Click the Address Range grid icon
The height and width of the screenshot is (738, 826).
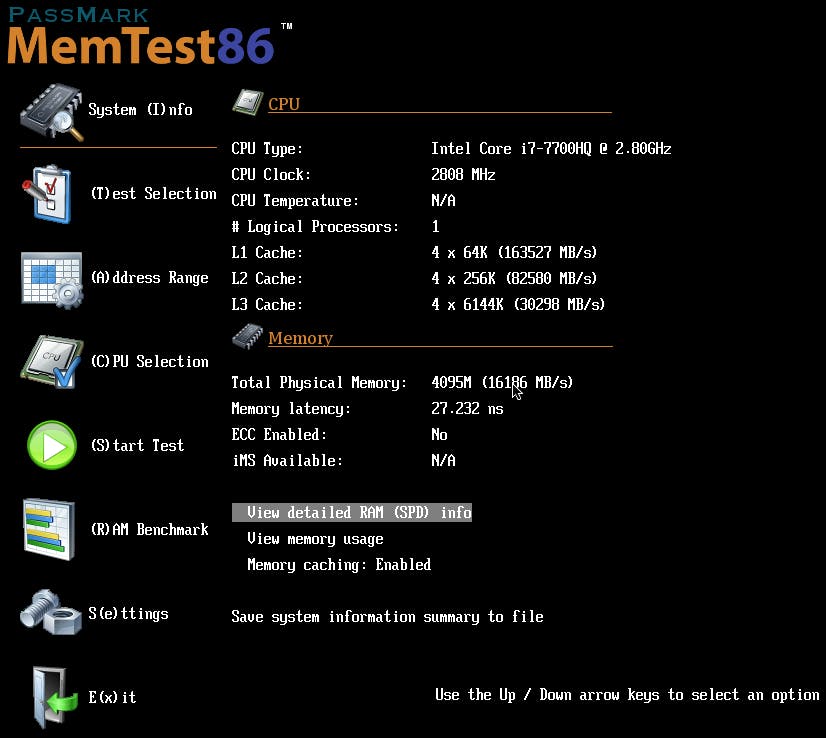pyautogui.click(x=51, y=278)
